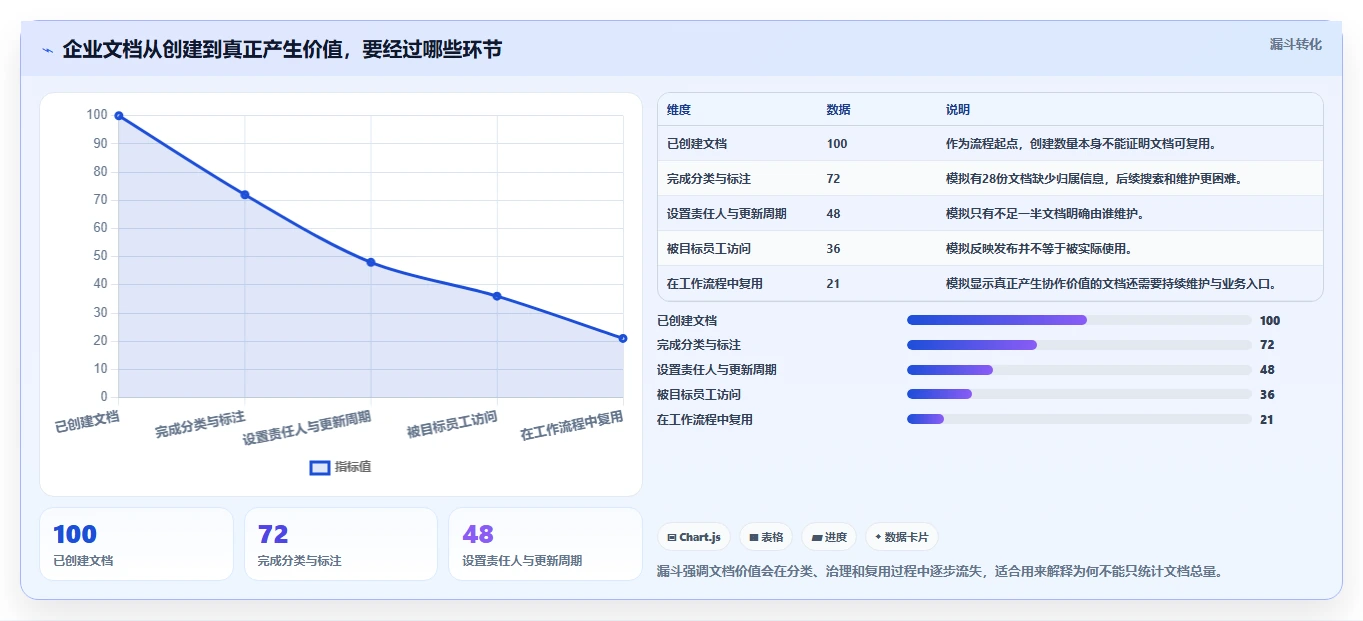
Task: Click the page title 企业文档从创建到真正产生价值
Action: (283, 49)
